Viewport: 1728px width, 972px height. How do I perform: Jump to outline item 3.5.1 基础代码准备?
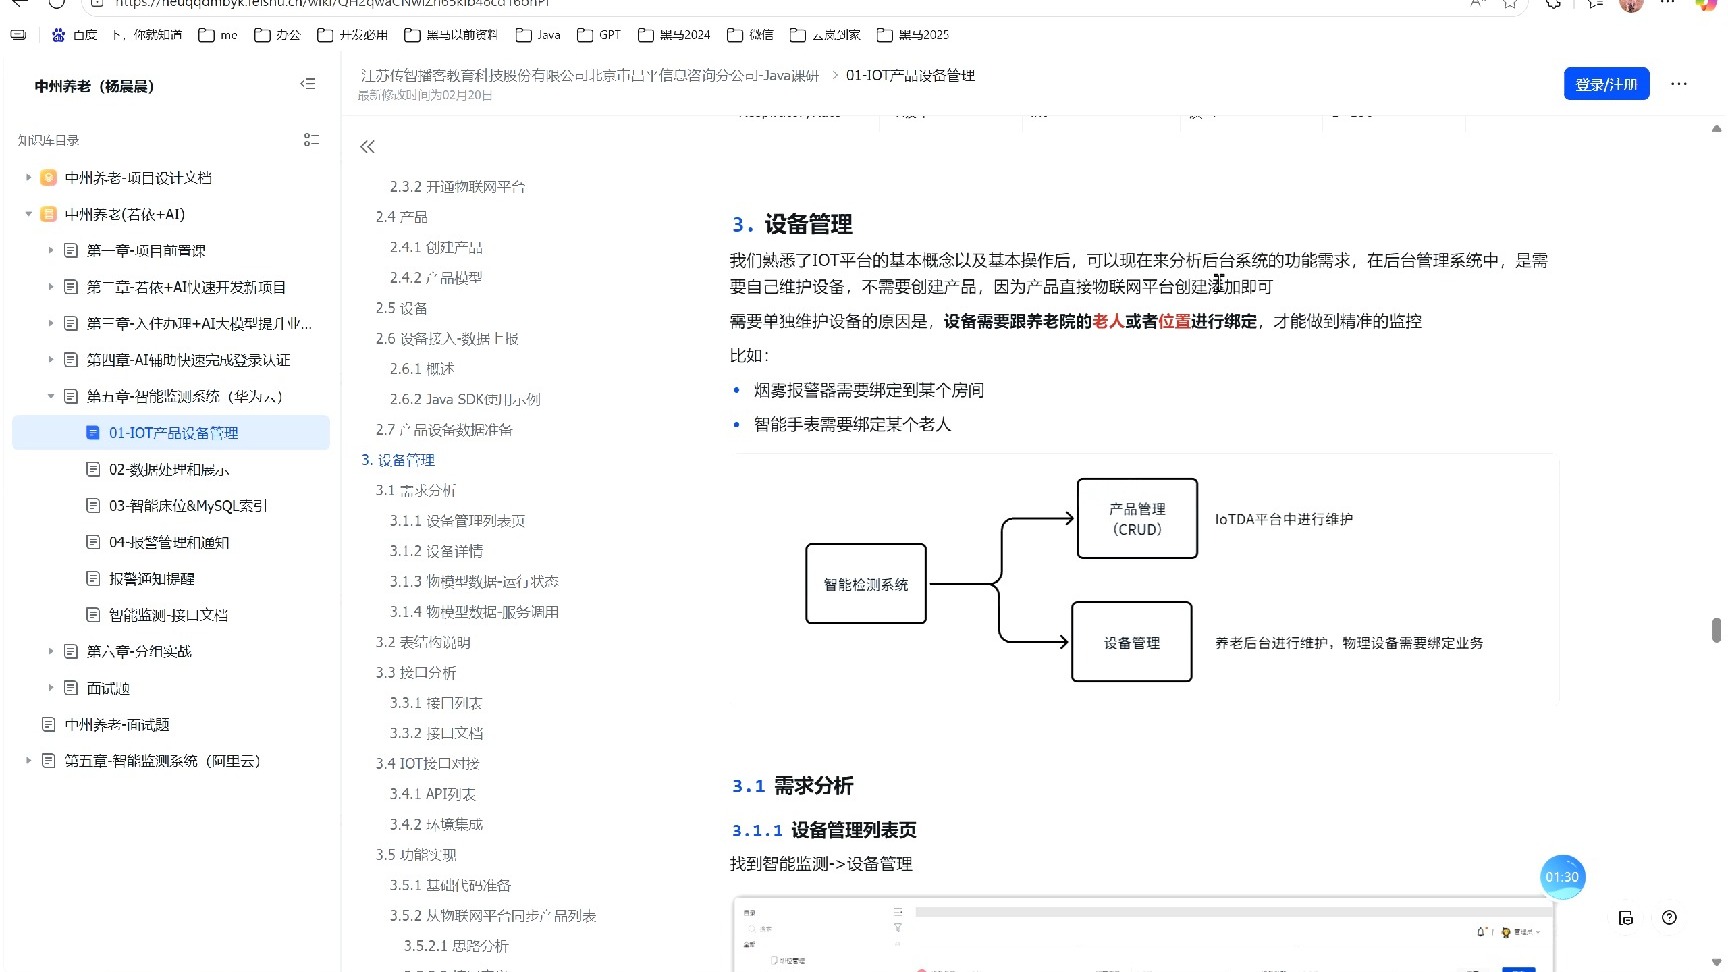click(450, 885)
